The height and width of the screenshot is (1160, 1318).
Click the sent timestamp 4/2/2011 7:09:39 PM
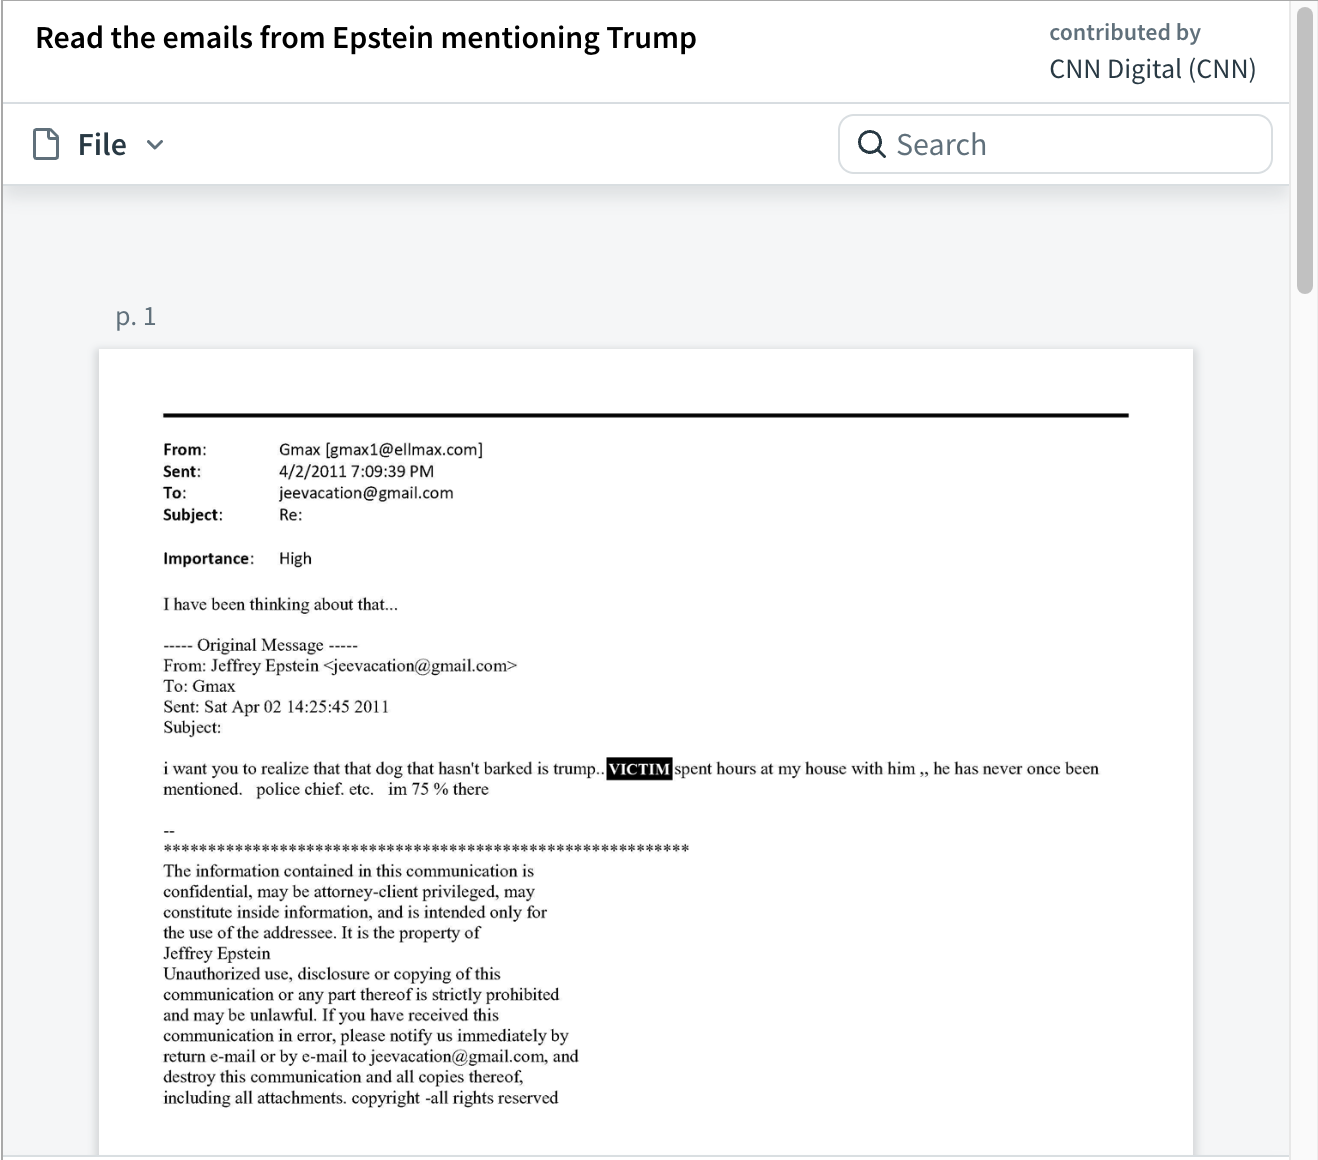coord(356,471)
